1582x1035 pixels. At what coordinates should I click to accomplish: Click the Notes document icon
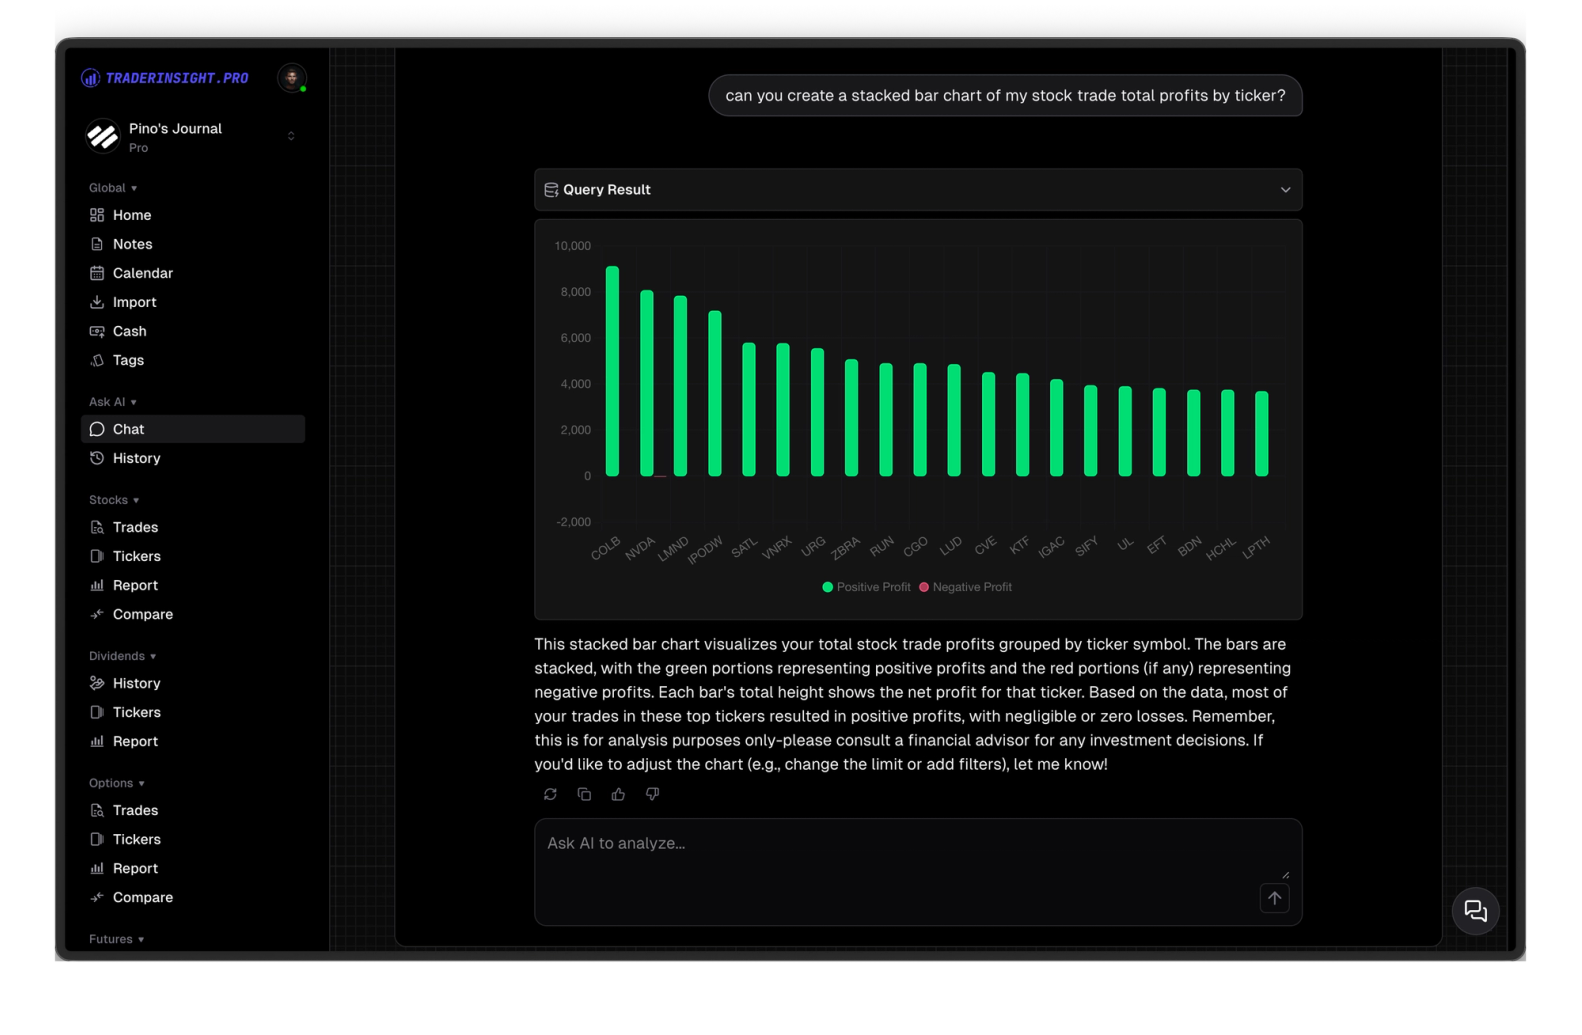(97, 244)
